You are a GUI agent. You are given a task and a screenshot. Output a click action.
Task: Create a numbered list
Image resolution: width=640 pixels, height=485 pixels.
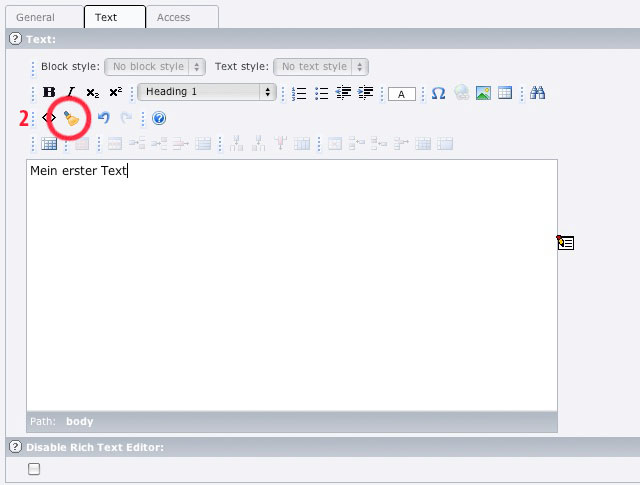(299, 93)
